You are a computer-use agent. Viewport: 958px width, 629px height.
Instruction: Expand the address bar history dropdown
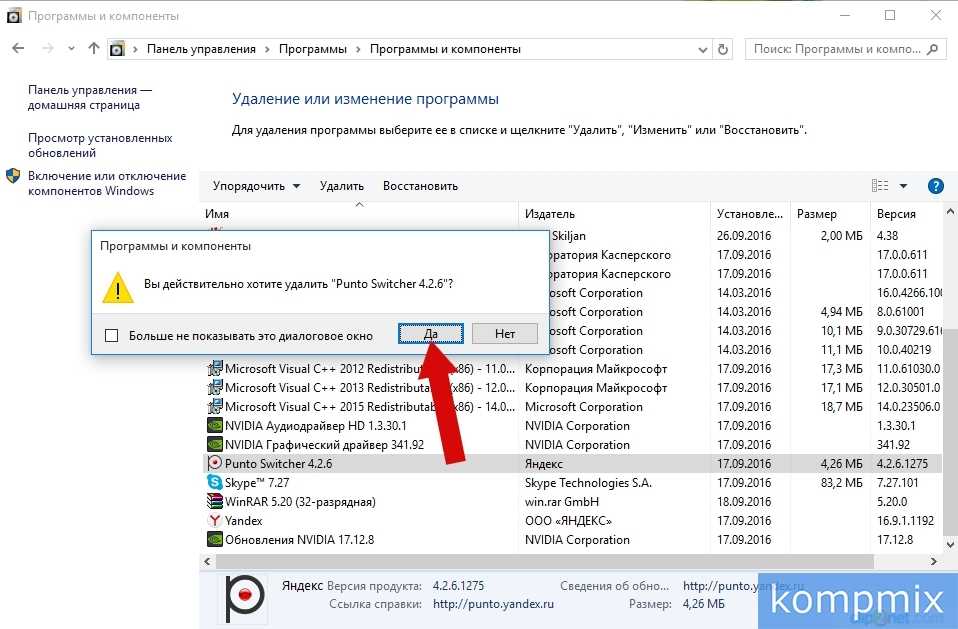pyautogui.click(x=703, y=49)
